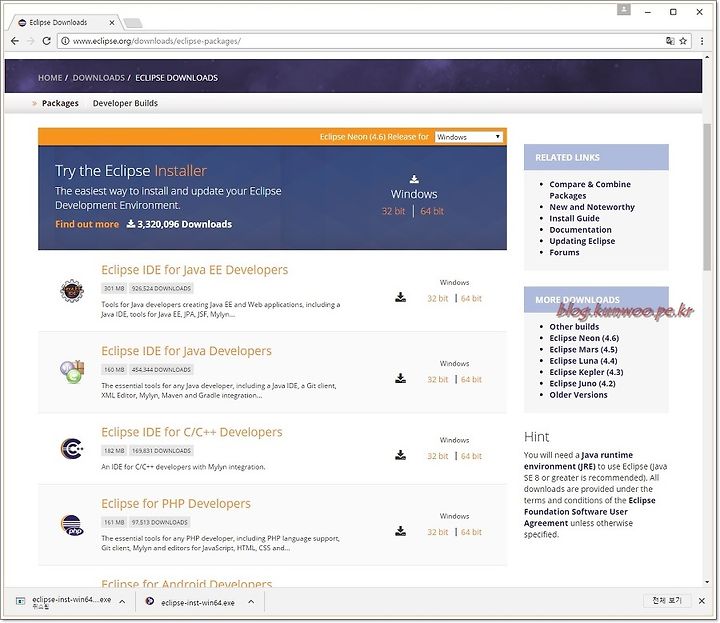Click the Java EE package gear logo
Screen dimensions: 720x623
point(72,291)
